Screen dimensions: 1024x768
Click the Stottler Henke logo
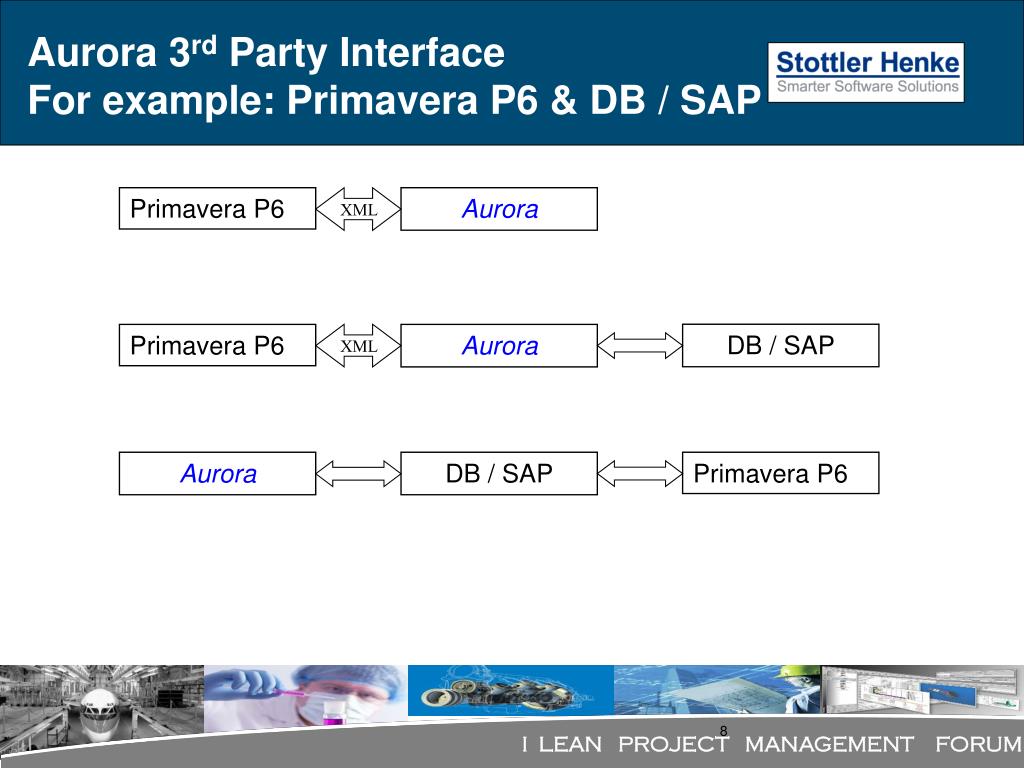coord(866,72)
